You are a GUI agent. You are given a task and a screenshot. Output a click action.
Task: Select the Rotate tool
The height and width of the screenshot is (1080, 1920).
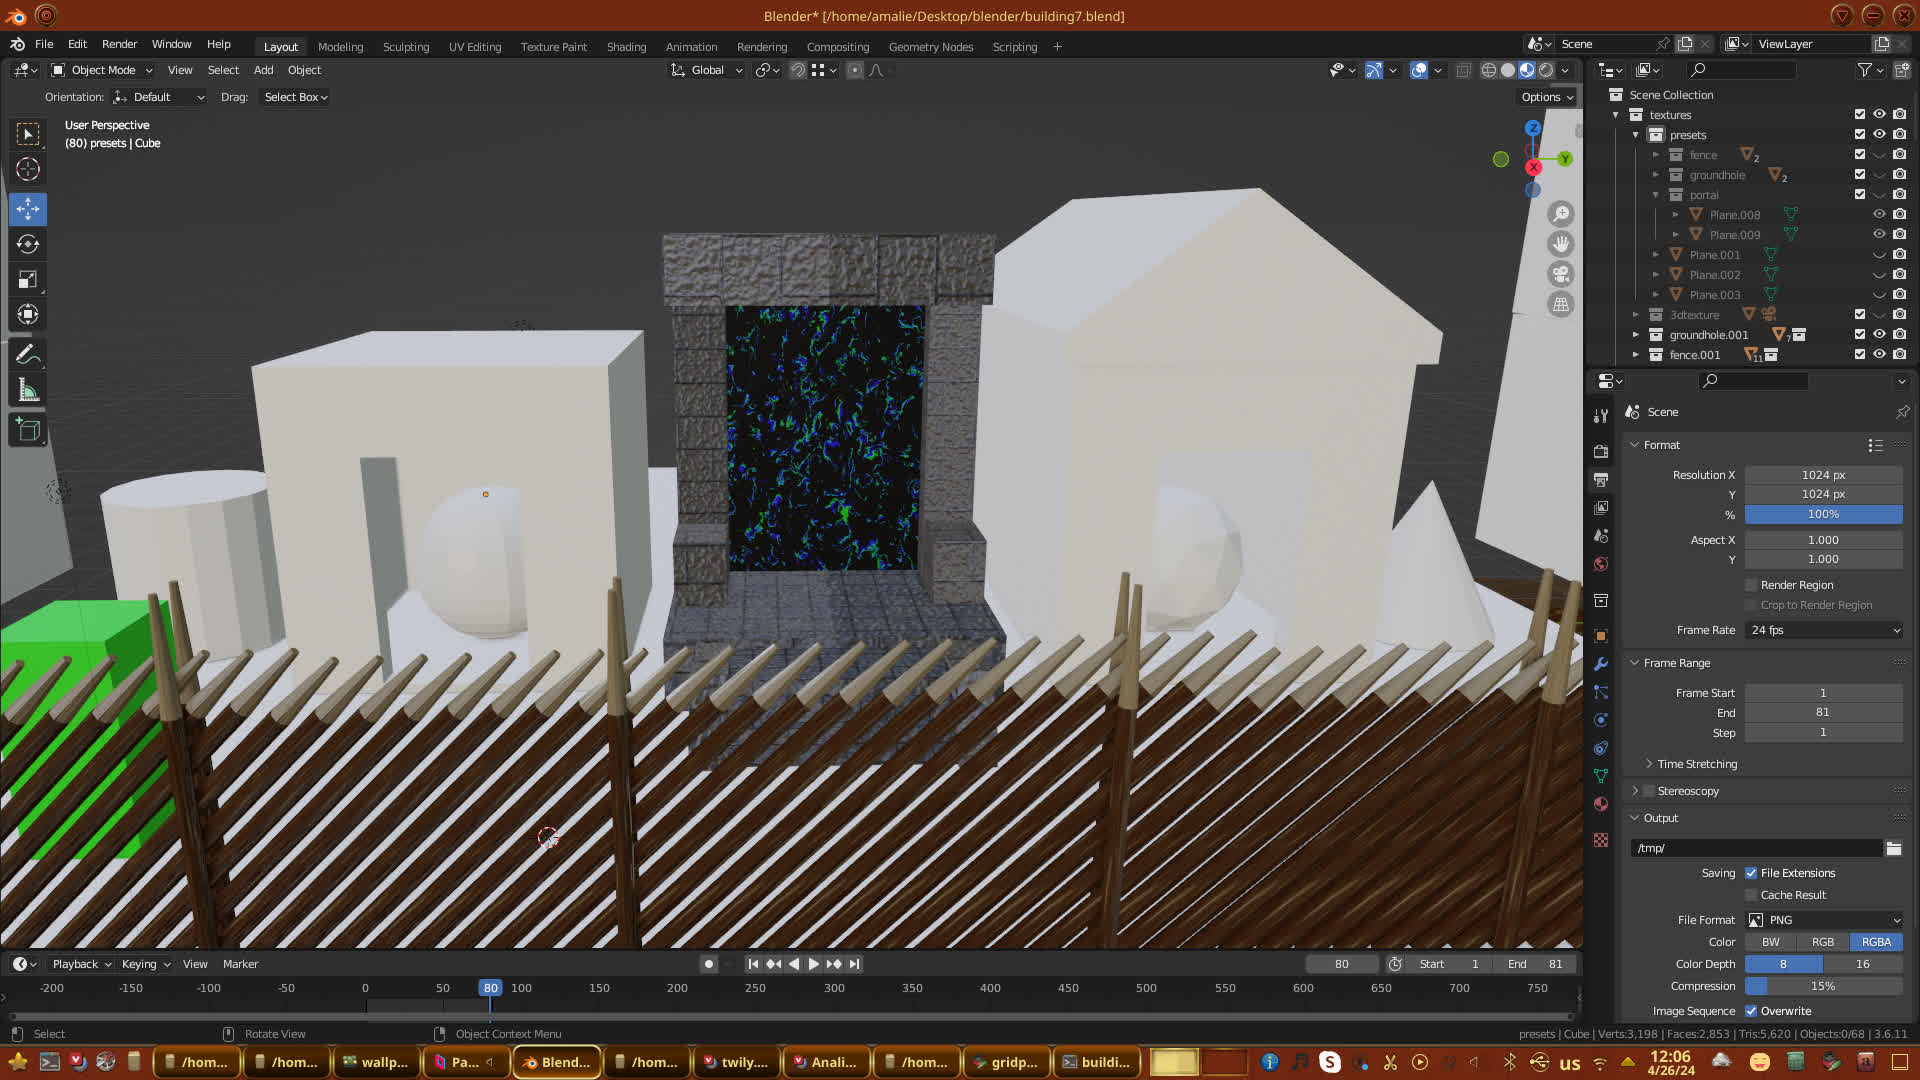point(28,244)
